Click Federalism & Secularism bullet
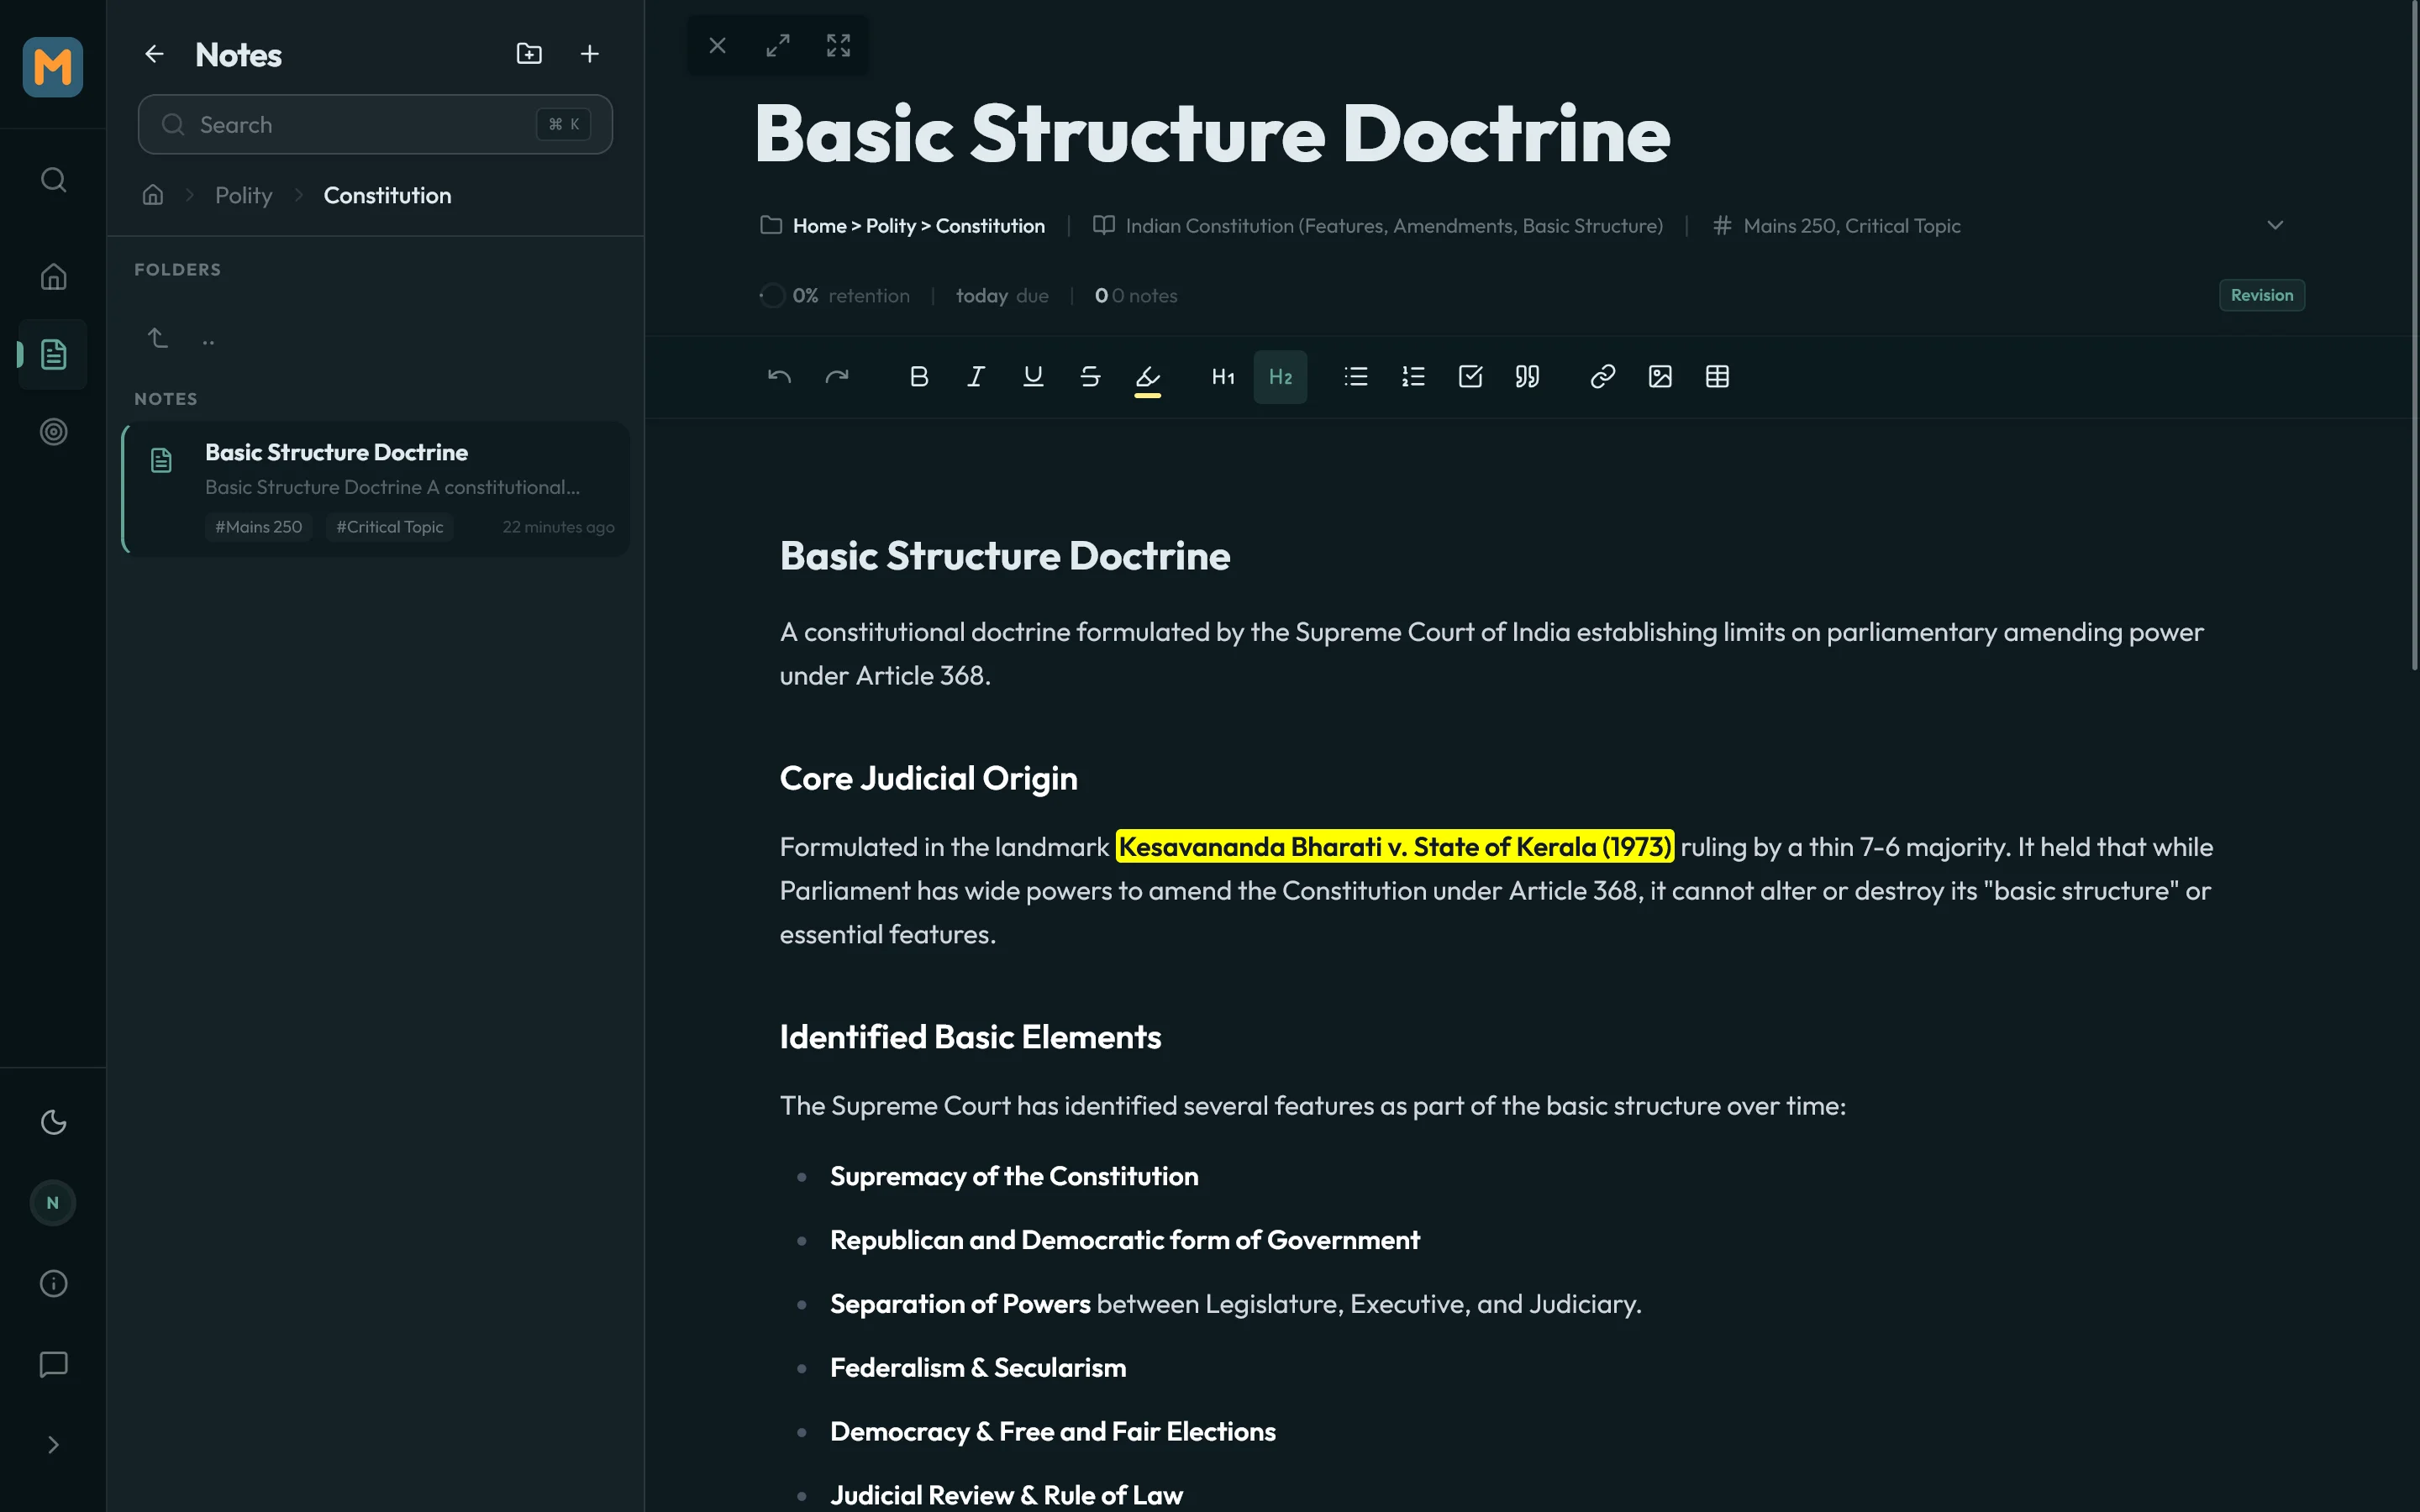The width and height of the screenshot is (2420, 1512). [x=978, y=1368]
